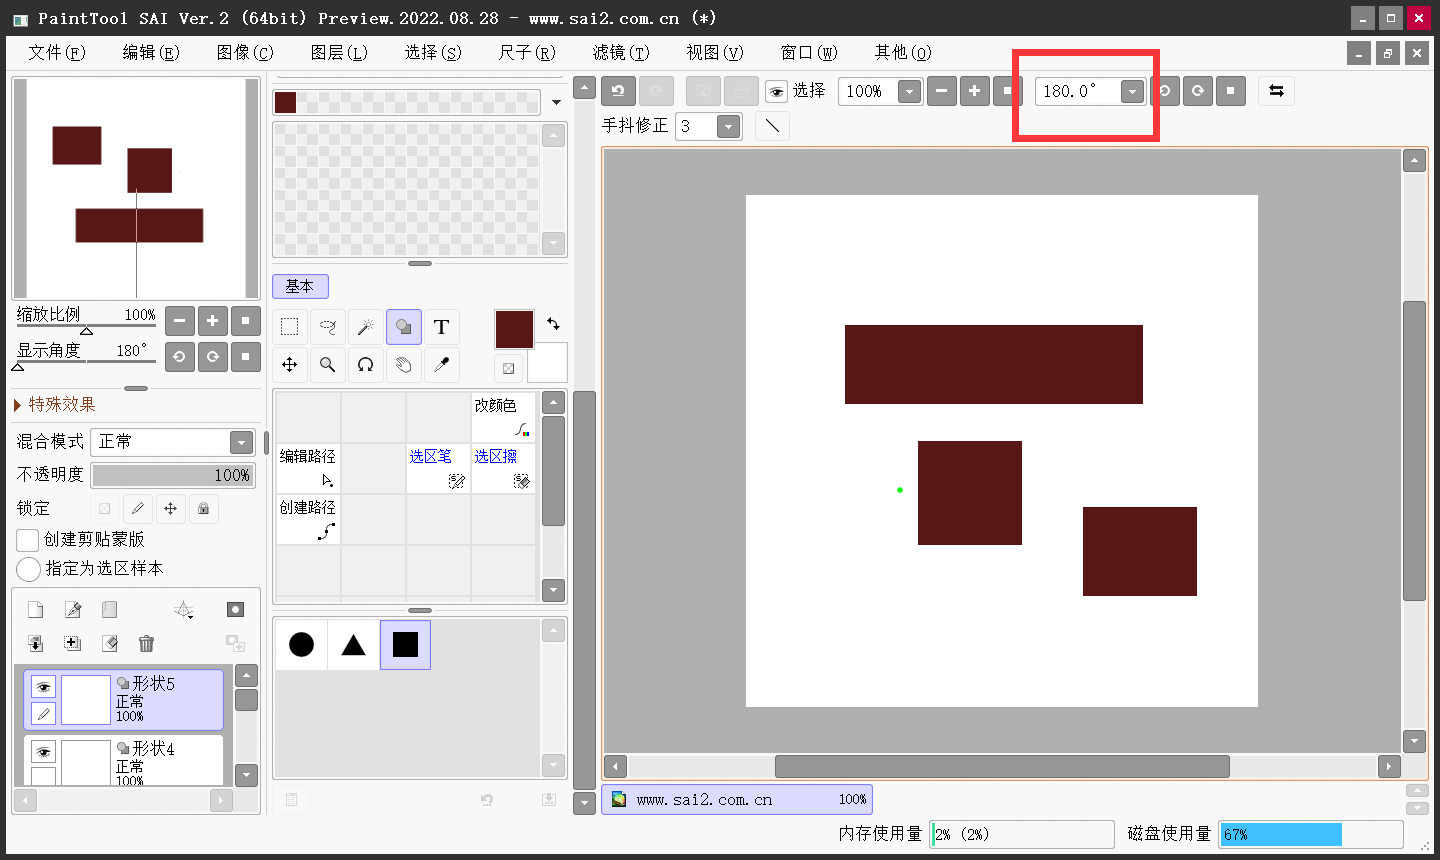Select the shape tool
The height and width of the screenshot is (860, 1440).
(x=403, y=327)
